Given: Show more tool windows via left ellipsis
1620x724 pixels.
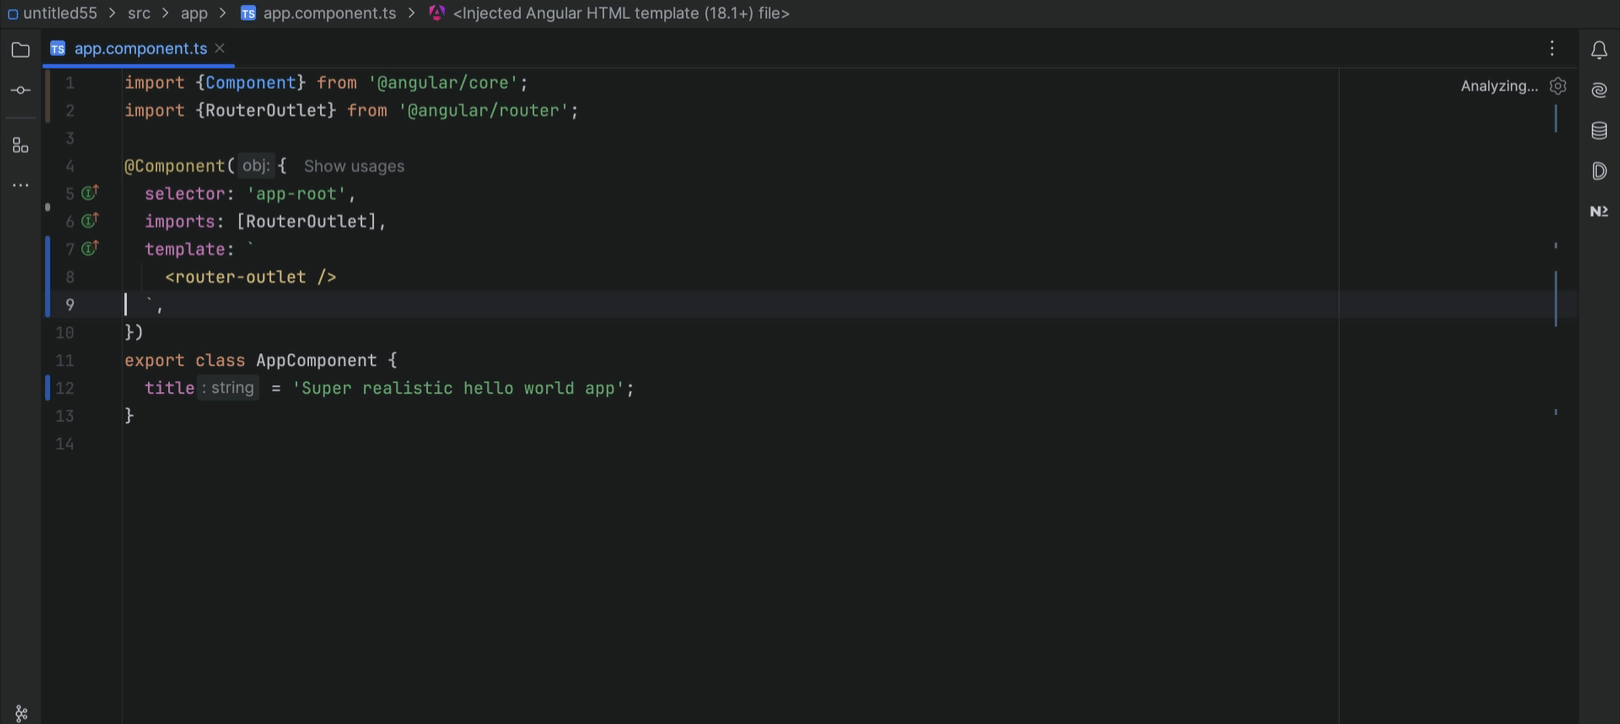Looking at the screenshot, I should (x=20, y=185).
